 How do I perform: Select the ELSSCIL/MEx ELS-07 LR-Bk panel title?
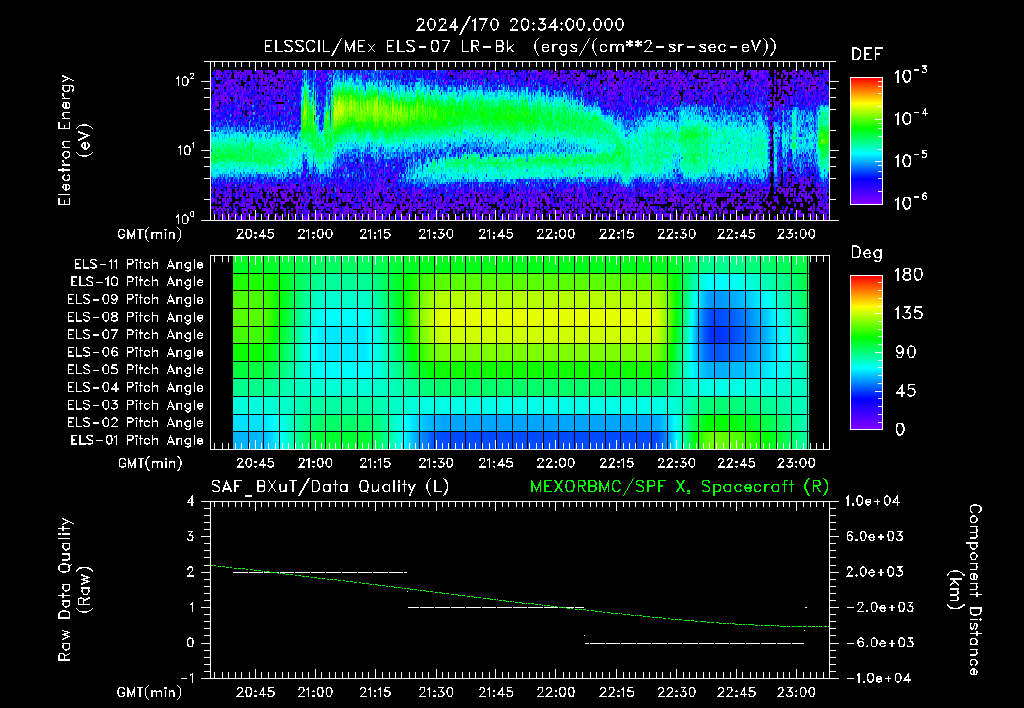(x=520, y=47)
